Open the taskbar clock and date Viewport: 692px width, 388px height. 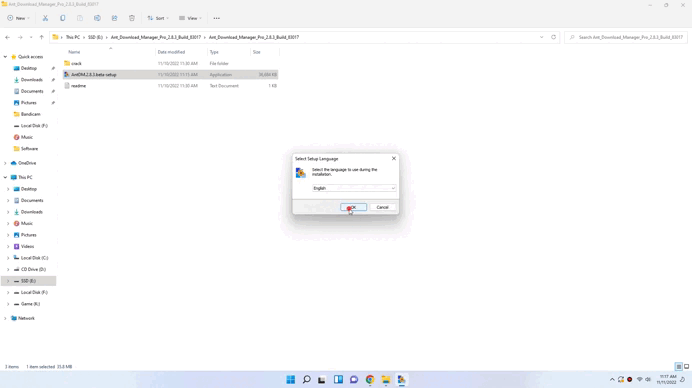point(666,380)
